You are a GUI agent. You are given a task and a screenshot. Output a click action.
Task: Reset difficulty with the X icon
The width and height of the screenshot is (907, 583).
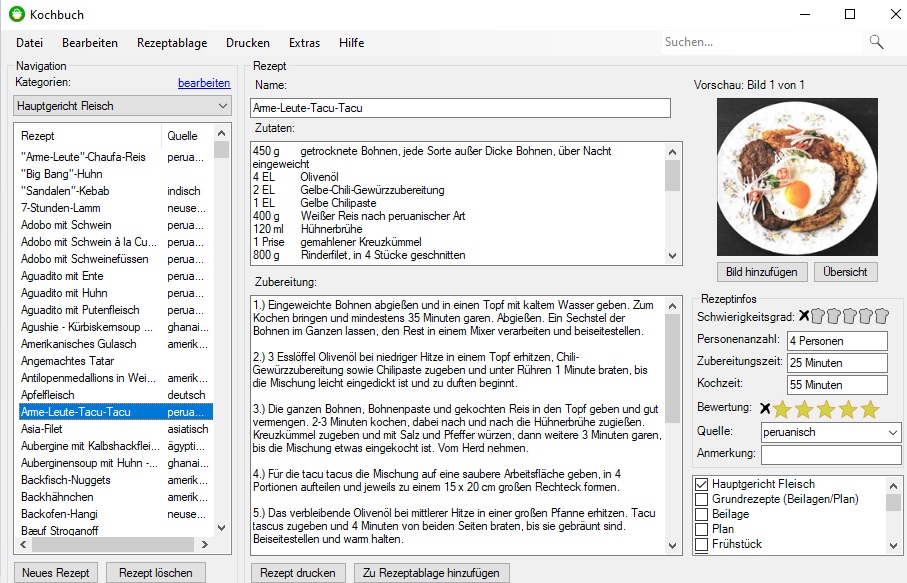[x=803, y=316]
